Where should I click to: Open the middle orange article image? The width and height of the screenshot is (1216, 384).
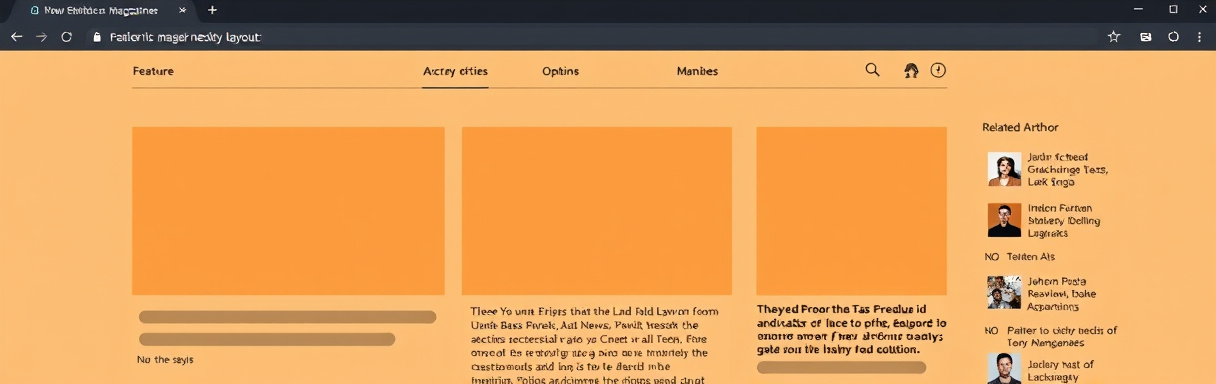point(596,211)
